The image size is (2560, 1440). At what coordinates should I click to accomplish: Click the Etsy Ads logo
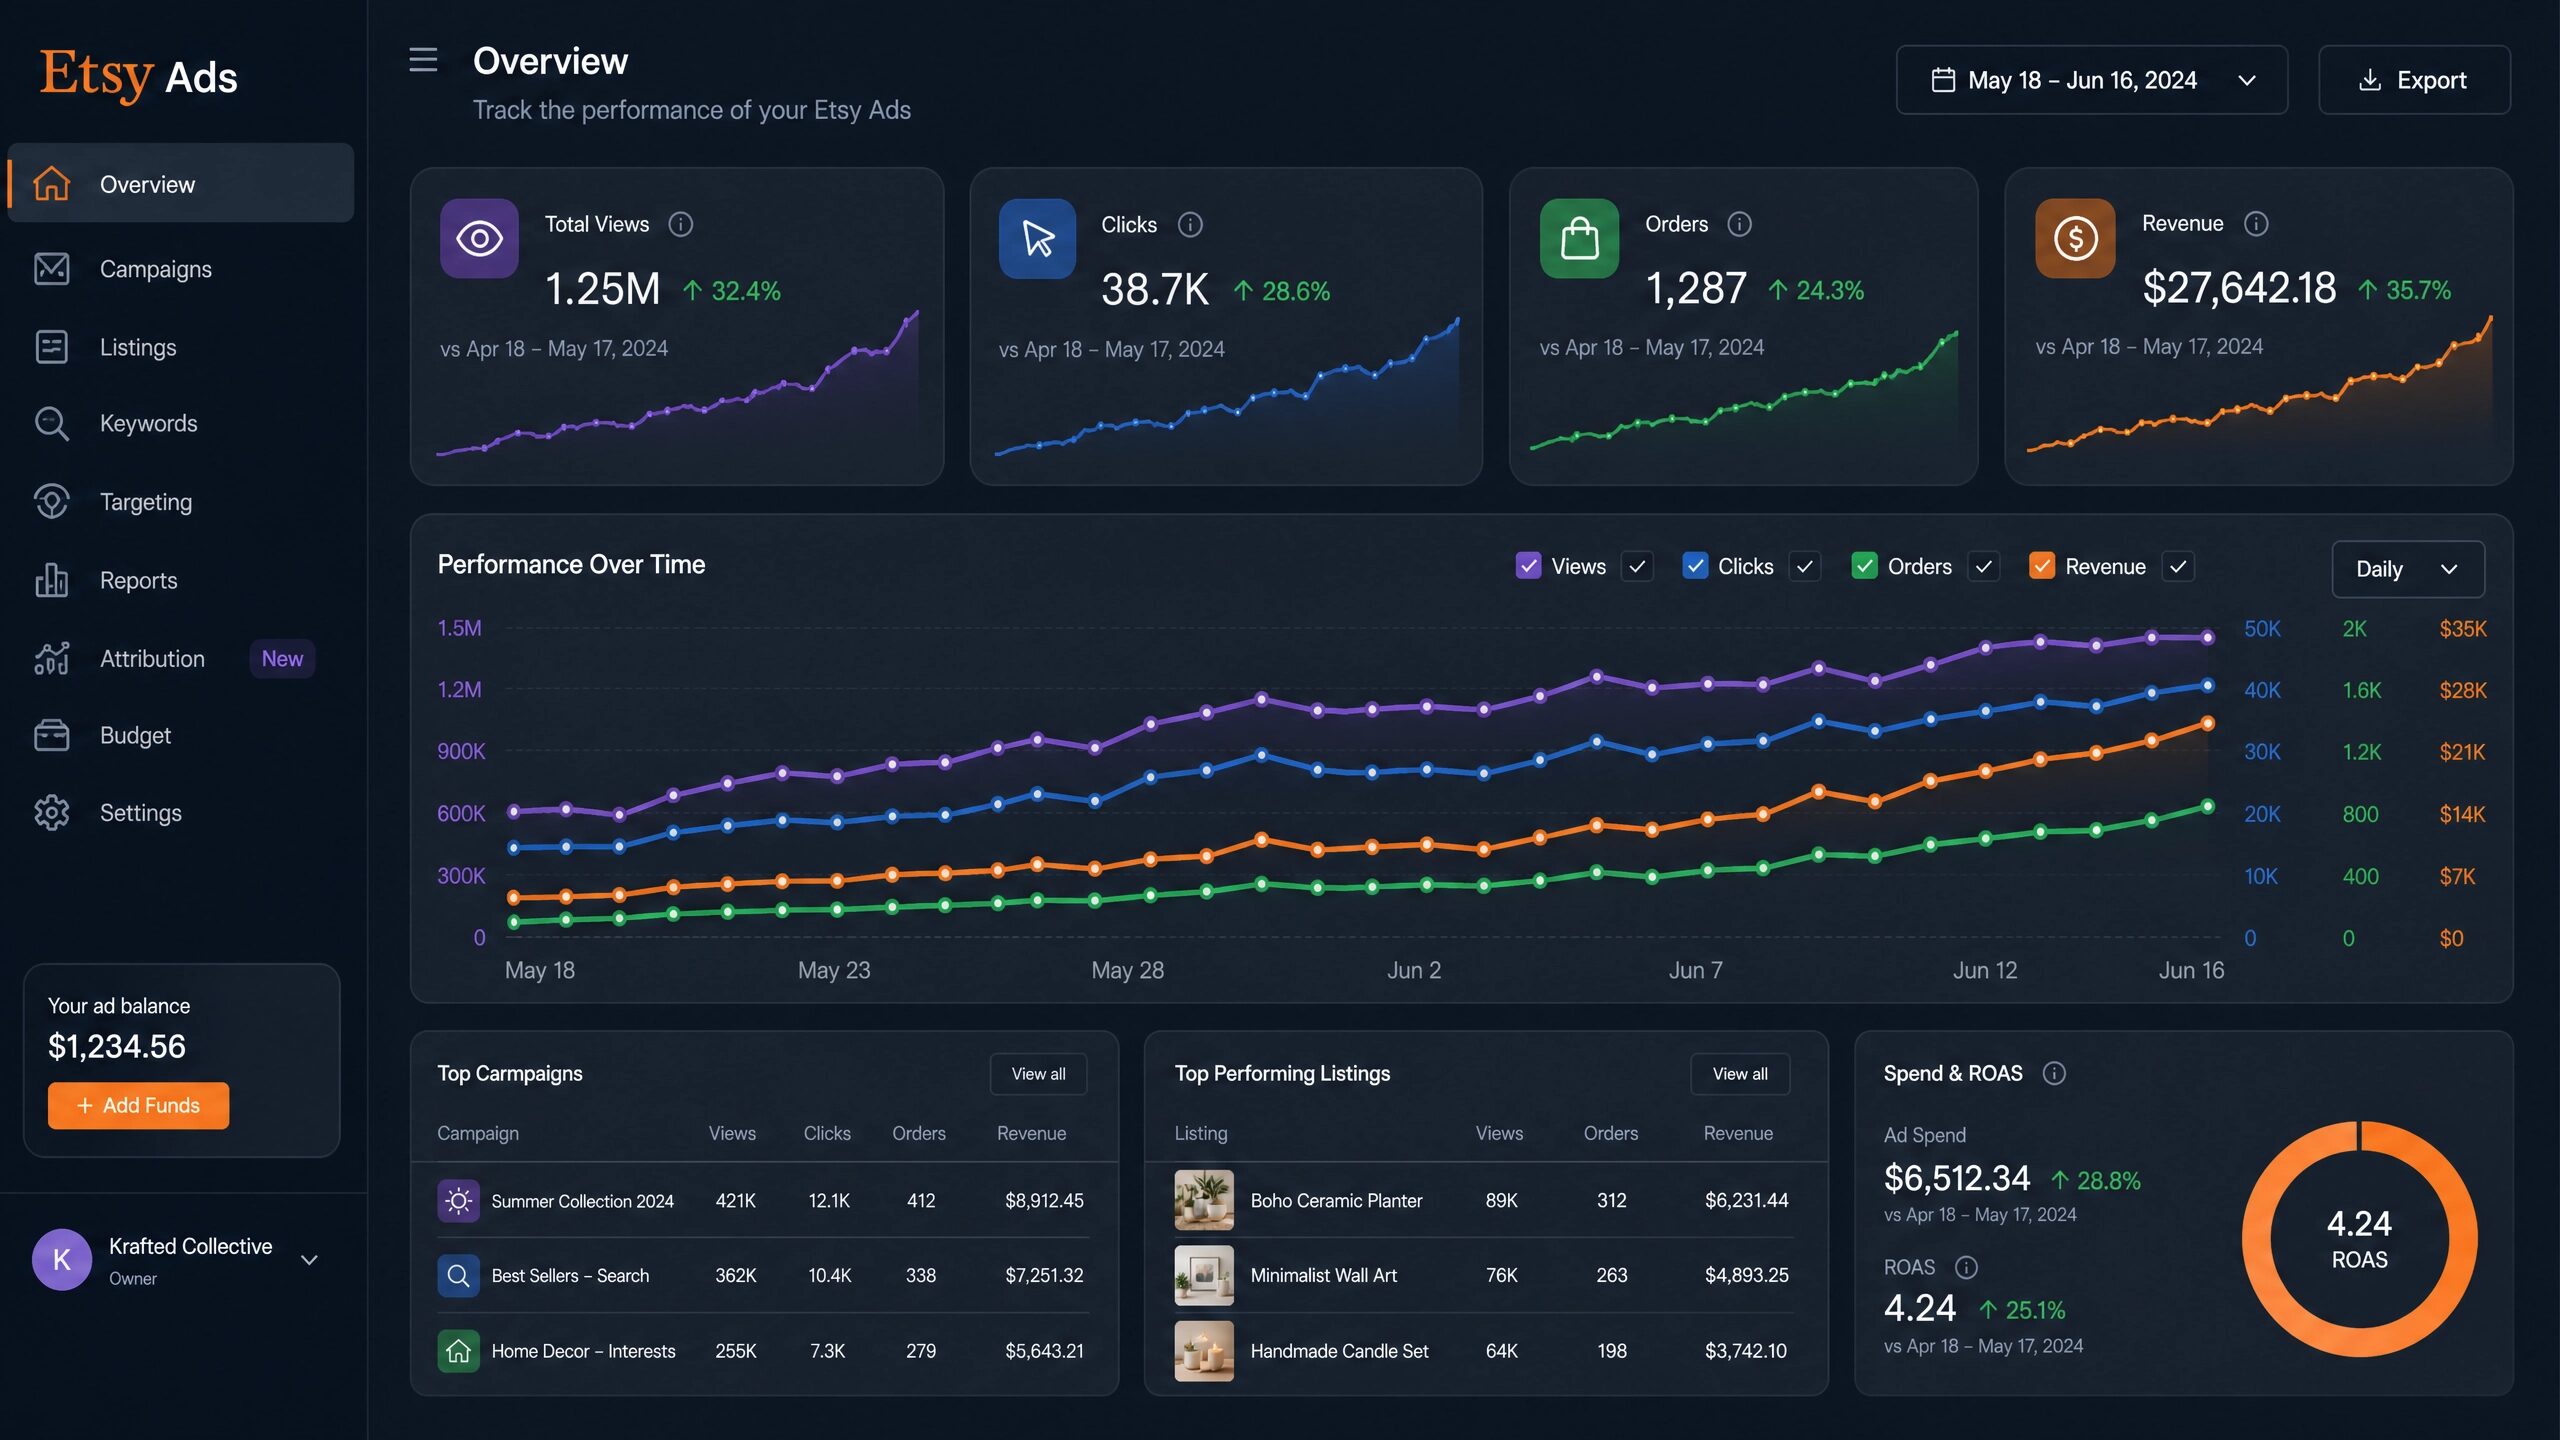[138, 76]
